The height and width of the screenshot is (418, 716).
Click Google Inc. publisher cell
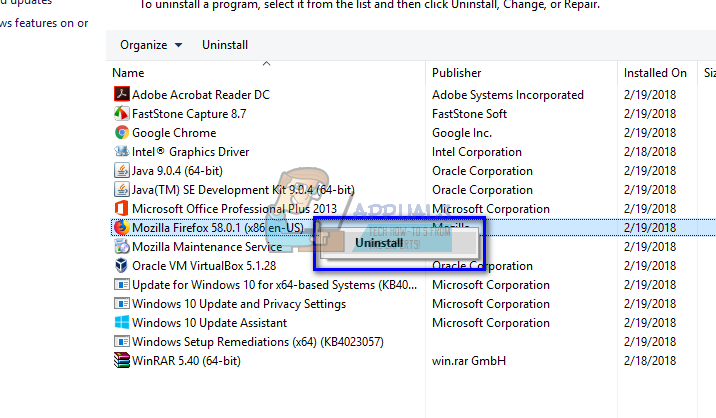[x=462, y=132]
